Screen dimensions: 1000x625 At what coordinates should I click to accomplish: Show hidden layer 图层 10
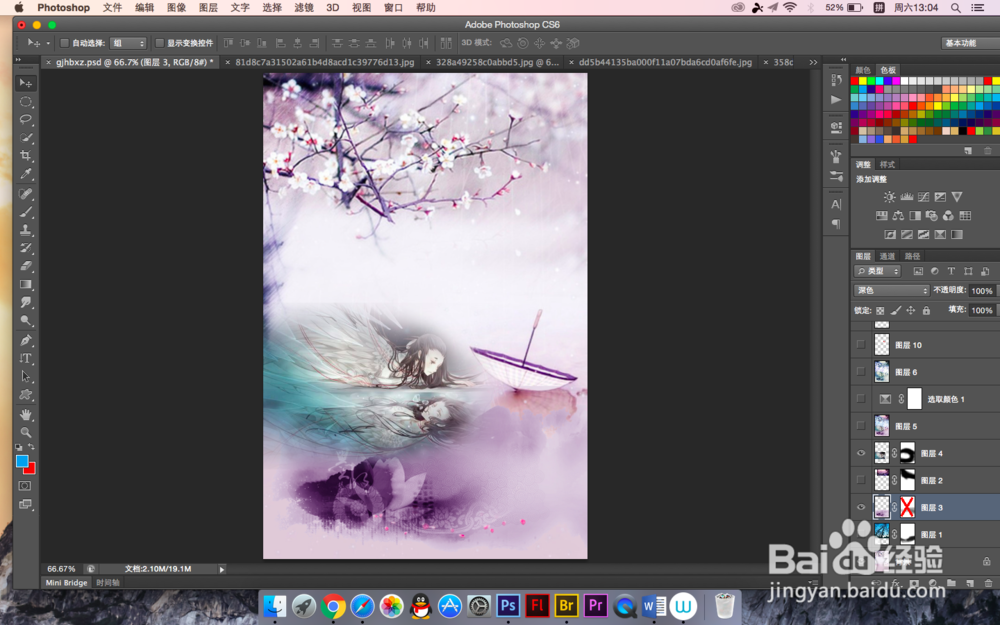point(861,345)
